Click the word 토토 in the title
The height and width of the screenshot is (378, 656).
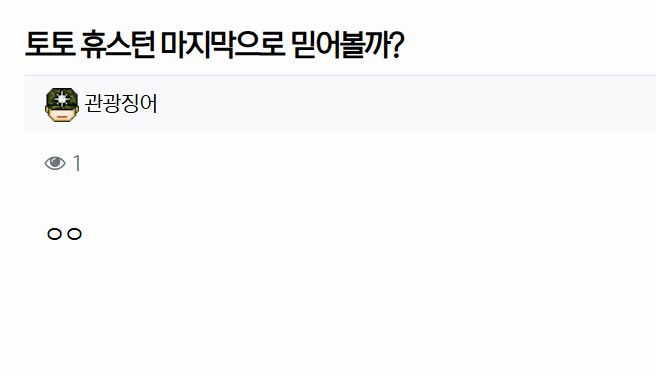[50, 44]
